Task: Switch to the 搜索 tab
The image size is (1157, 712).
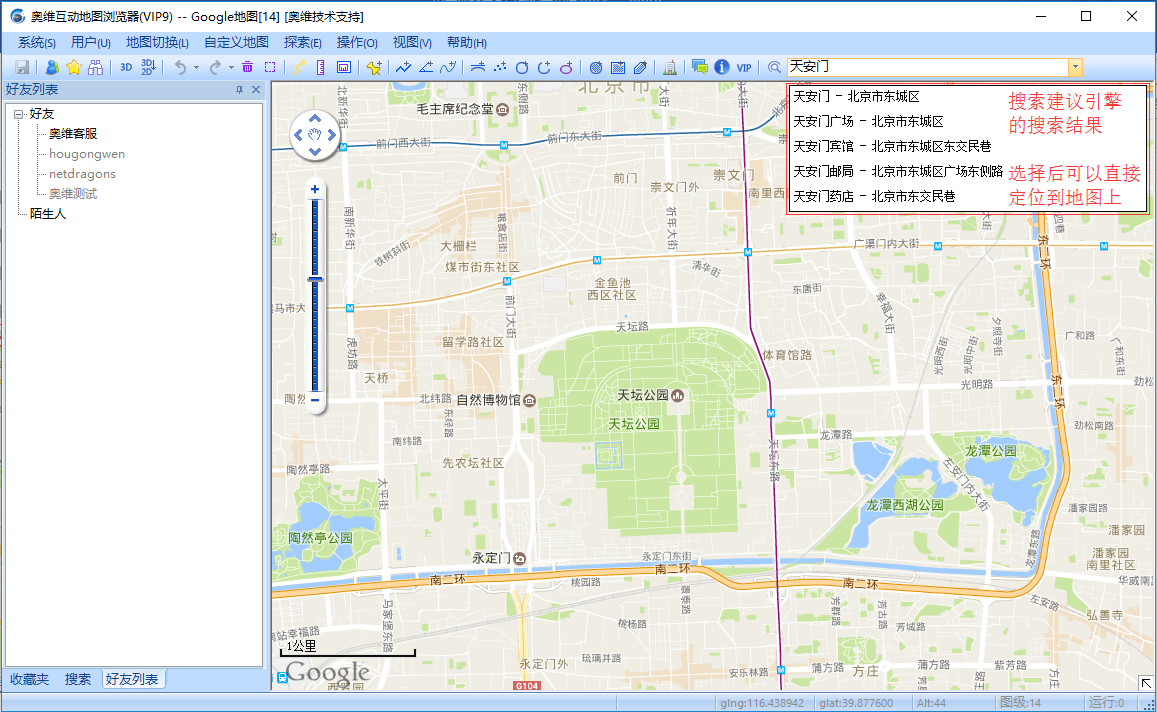Action: coord(77,679)
